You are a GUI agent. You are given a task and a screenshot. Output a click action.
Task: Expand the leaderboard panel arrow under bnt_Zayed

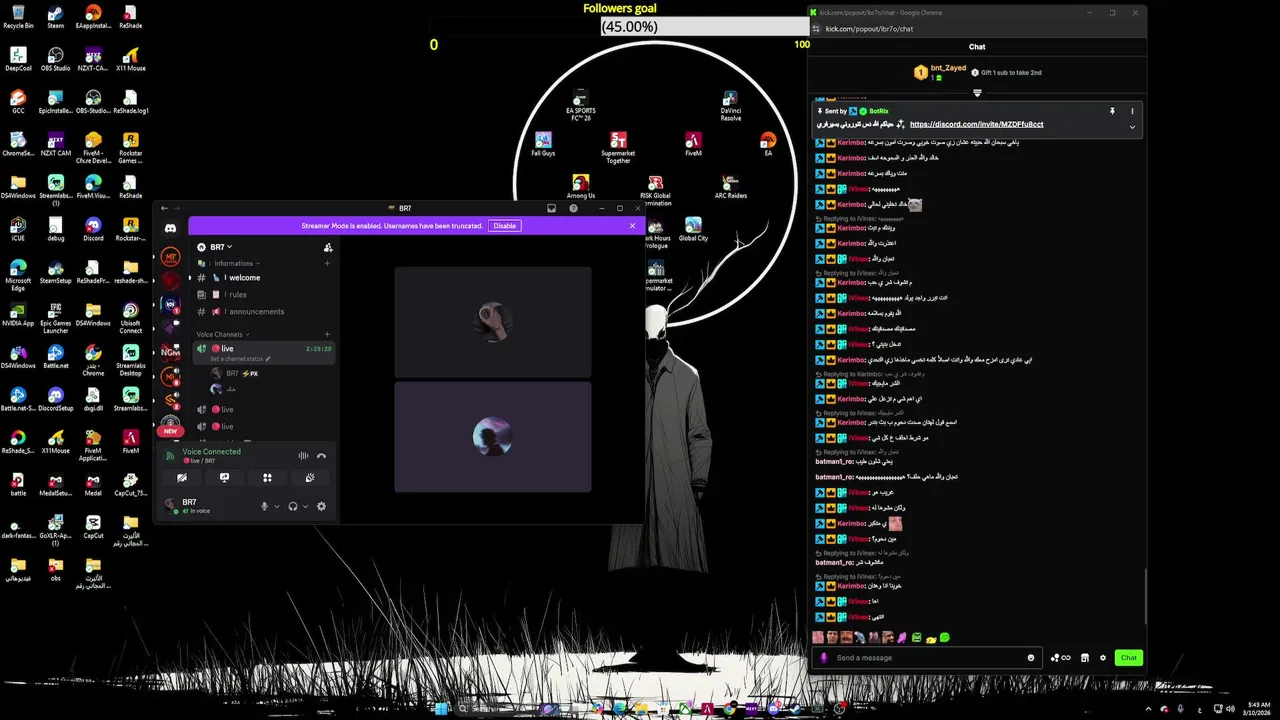[x=977, y=93]
